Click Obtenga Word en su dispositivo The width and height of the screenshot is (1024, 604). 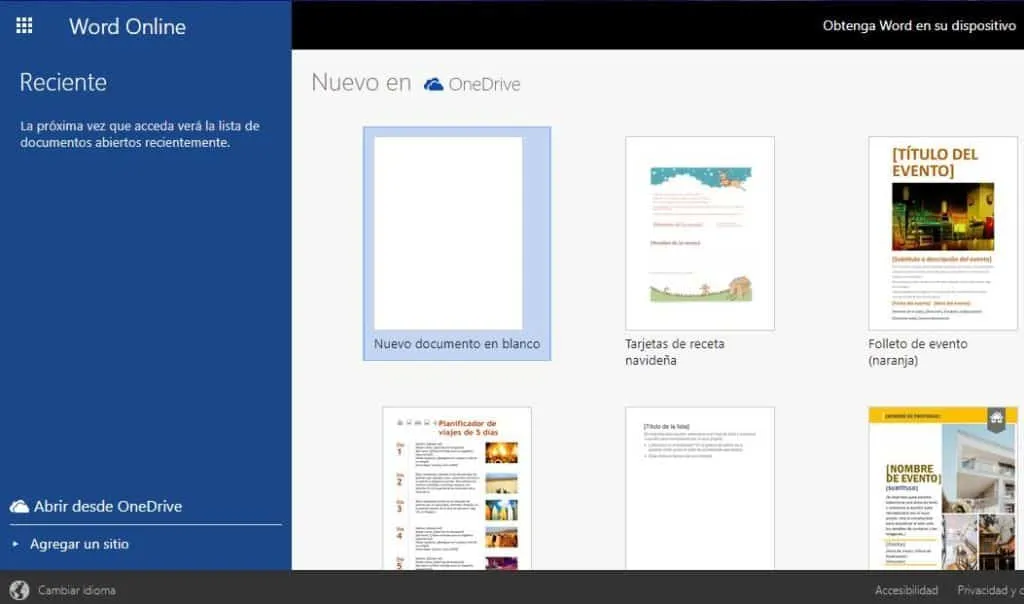[918, 25]
